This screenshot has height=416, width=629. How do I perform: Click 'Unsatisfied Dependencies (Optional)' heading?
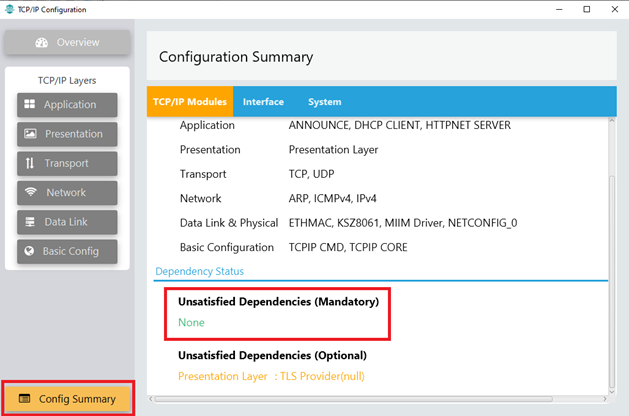(x=272, y=355)
